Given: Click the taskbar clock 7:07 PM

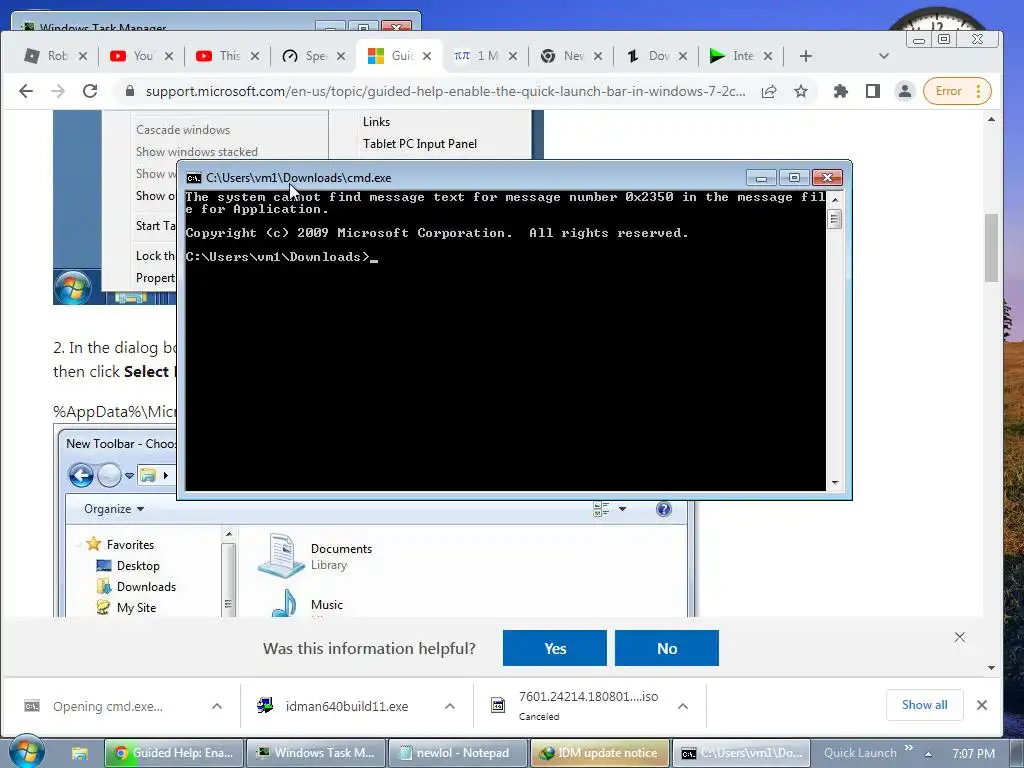Looking at the screenshot, I should coord(973,754).
